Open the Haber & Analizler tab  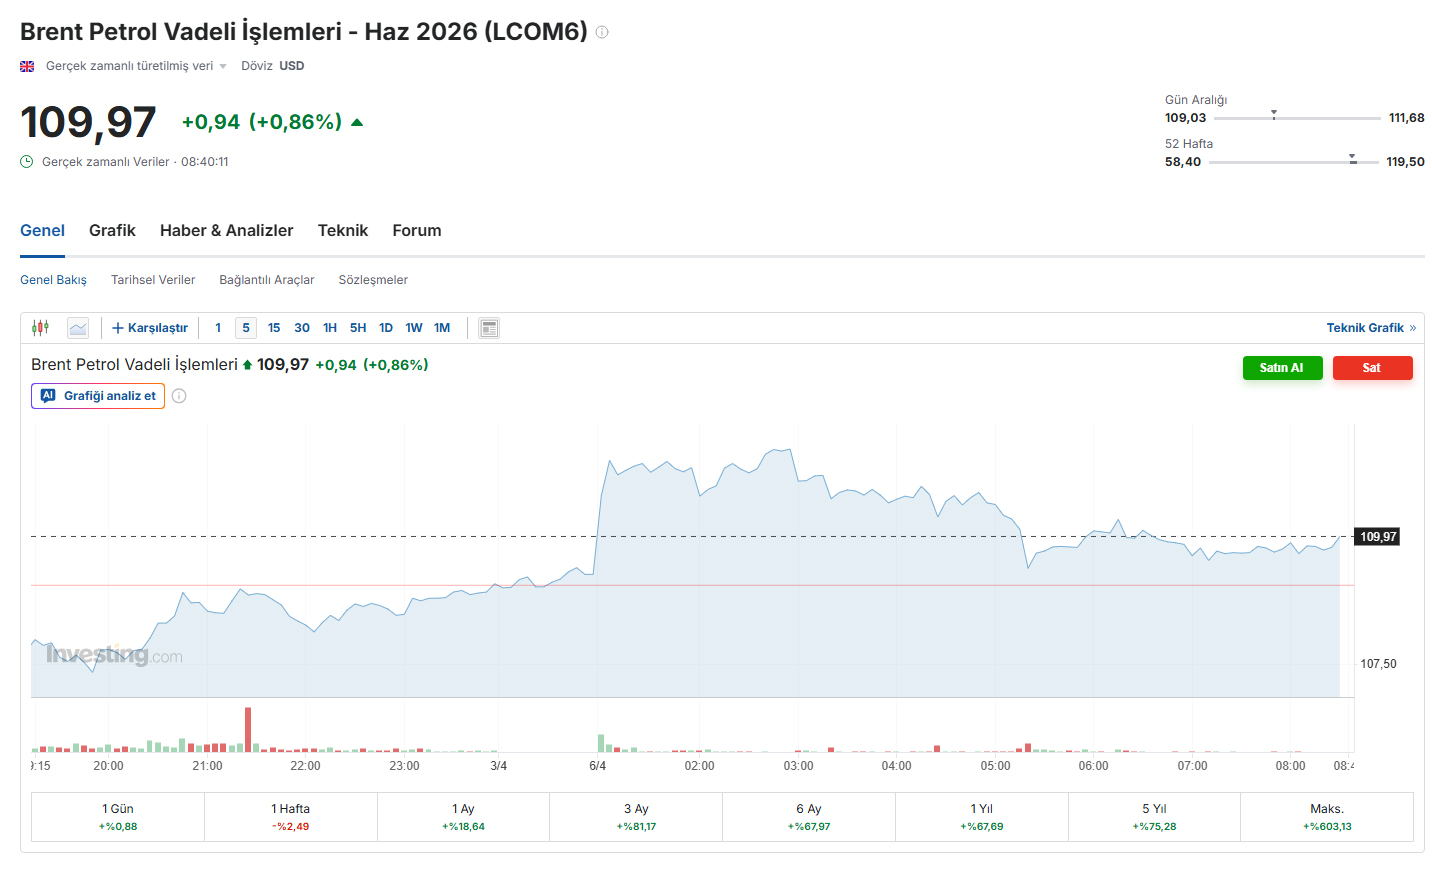click(226, 231)
